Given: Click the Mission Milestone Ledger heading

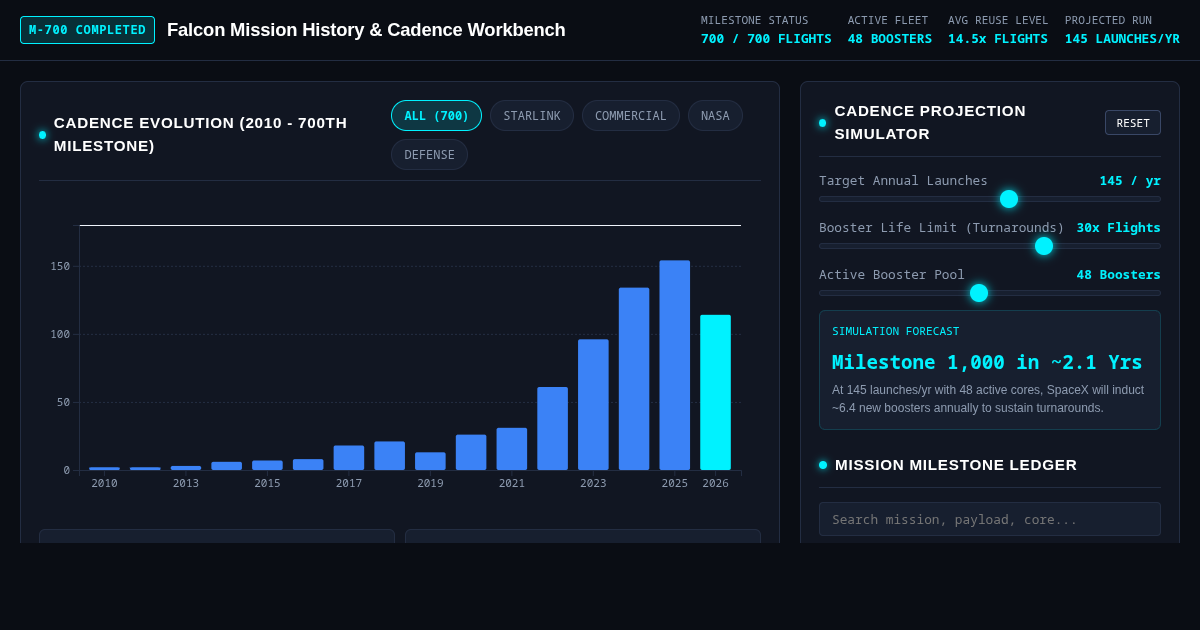Looking at the screenshot, I should (x=956, y=465).
